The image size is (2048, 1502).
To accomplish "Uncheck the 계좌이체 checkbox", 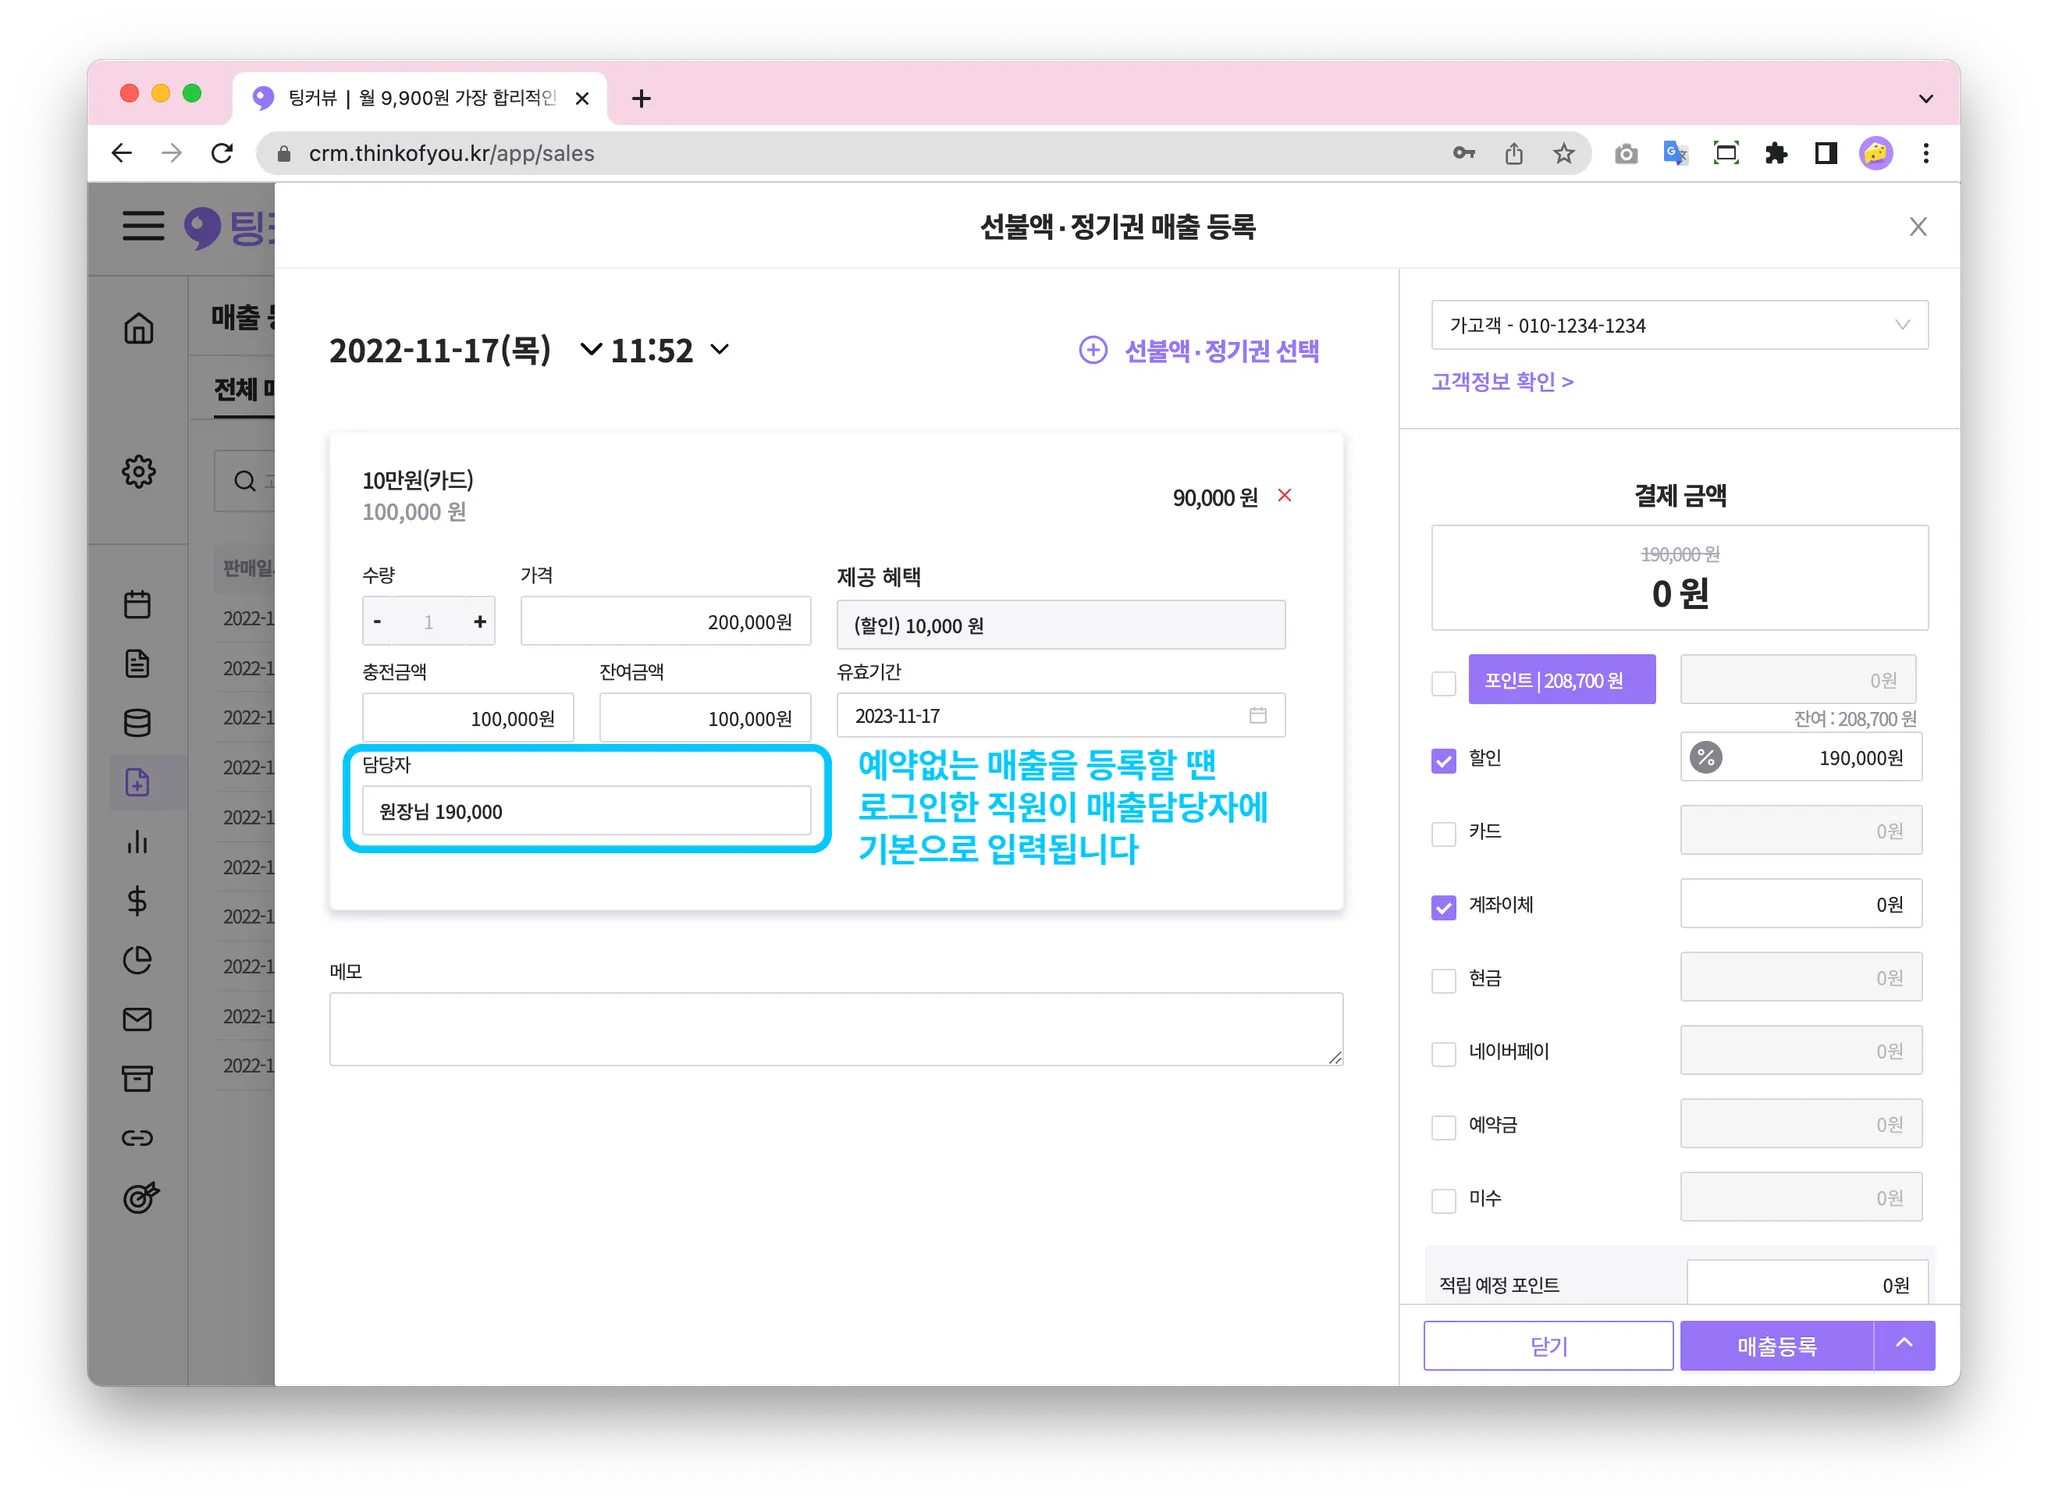I will (x=1443, y=906).
